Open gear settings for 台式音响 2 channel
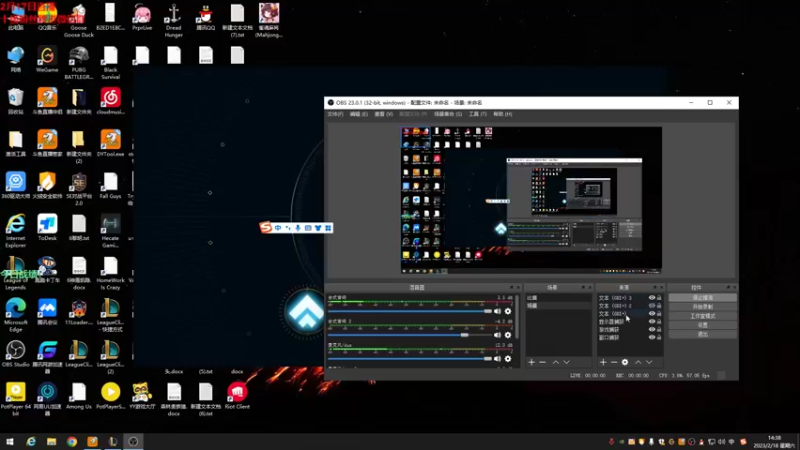This screenshot has height=450, width=800. tap(508, 335)
